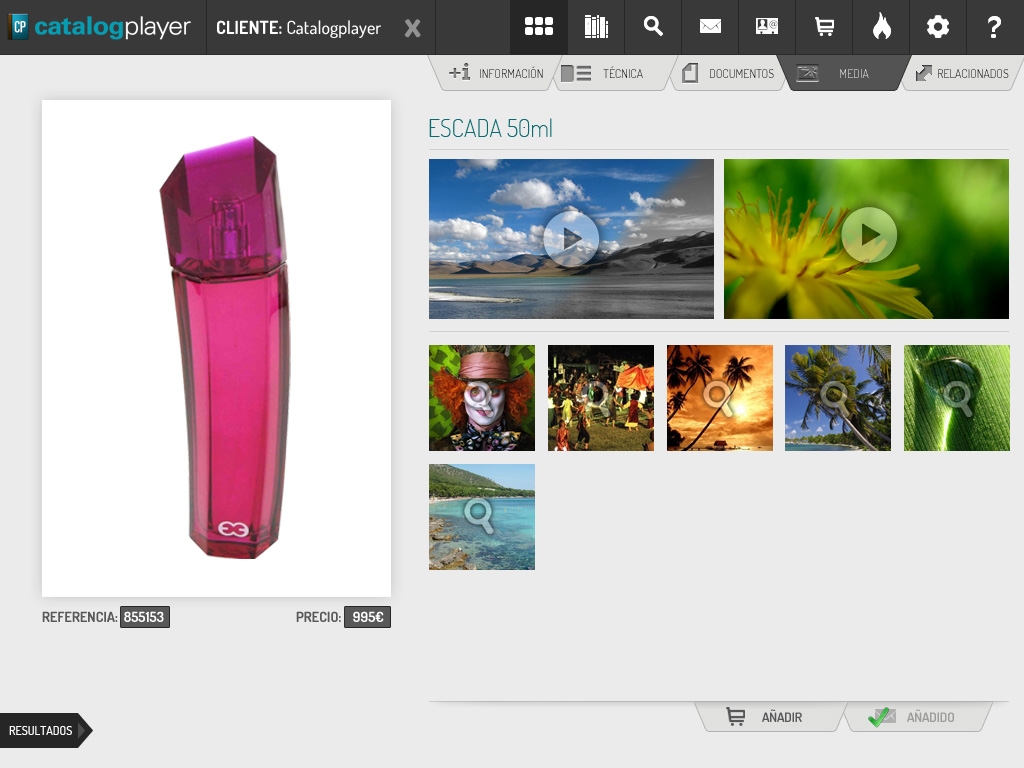This screenshot has width=1024, height=768.
Task: Enlarge the festival crowd thumbnail
Action: coord(601,398)
